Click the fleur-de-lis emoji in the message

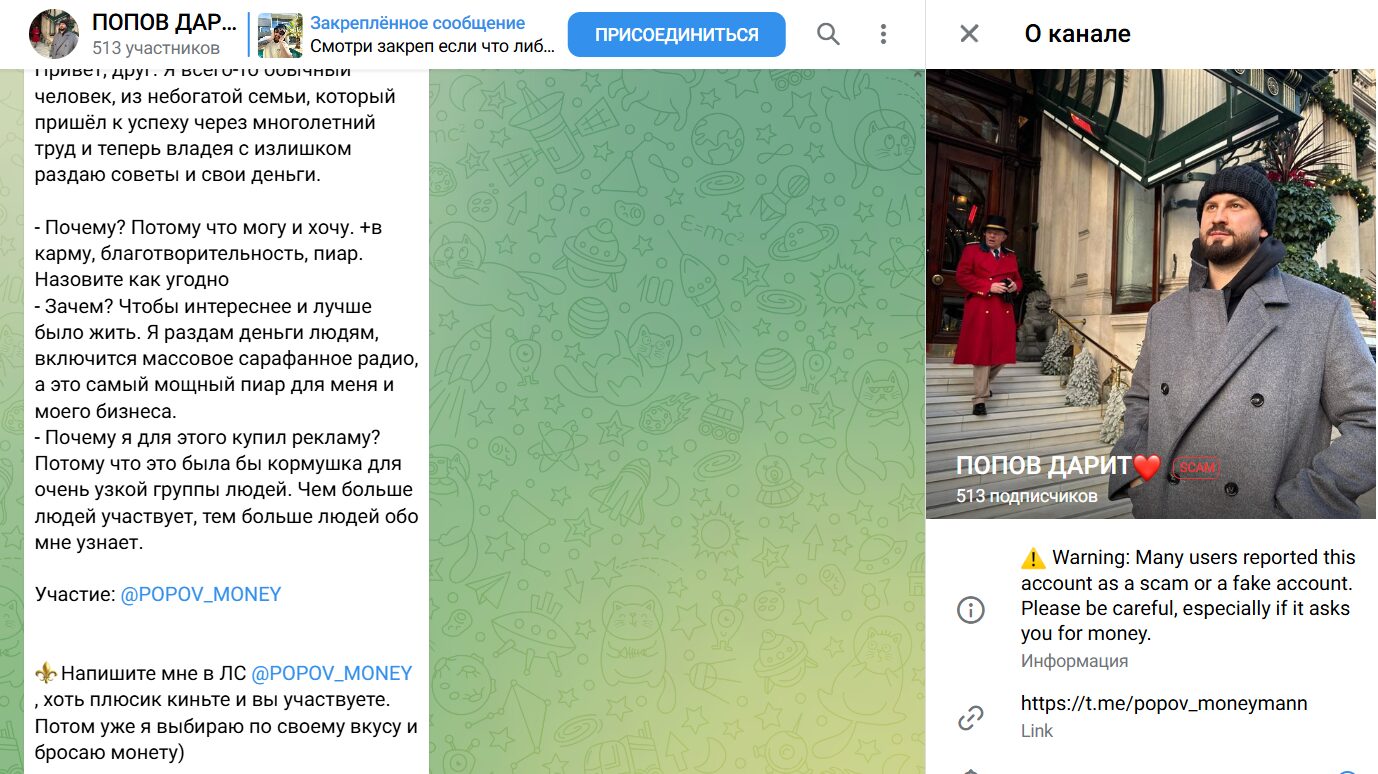click(x=46, y=673)
